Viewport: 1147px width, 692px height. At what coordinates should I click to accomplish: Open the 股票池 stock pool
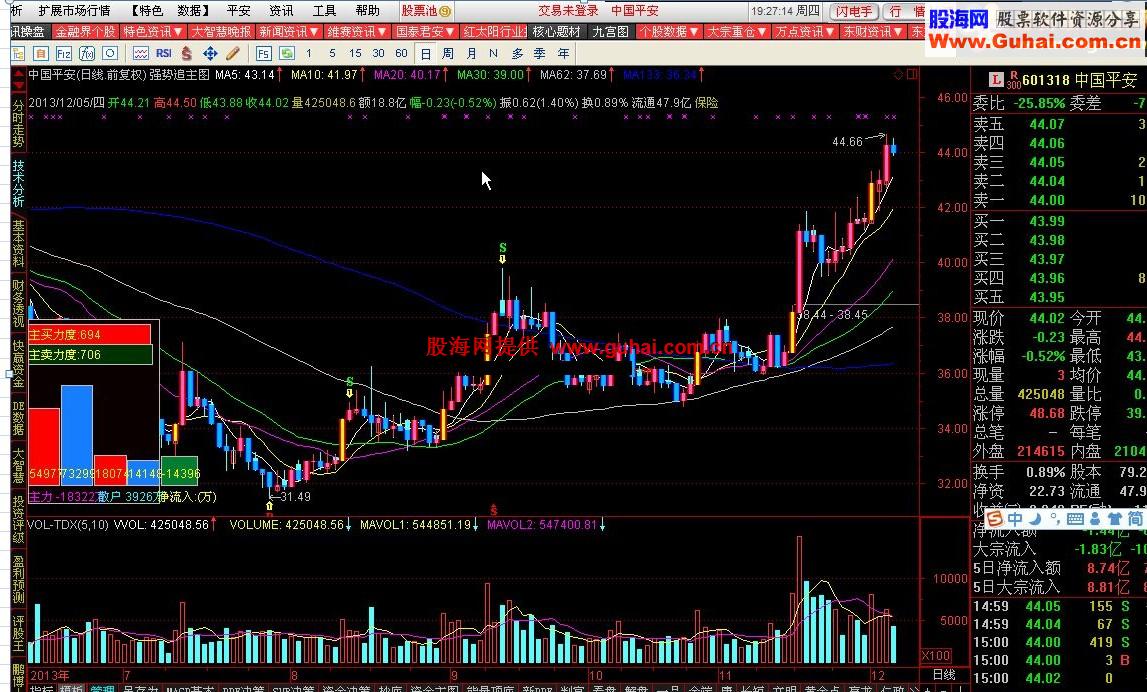click(x=419, y=11)
